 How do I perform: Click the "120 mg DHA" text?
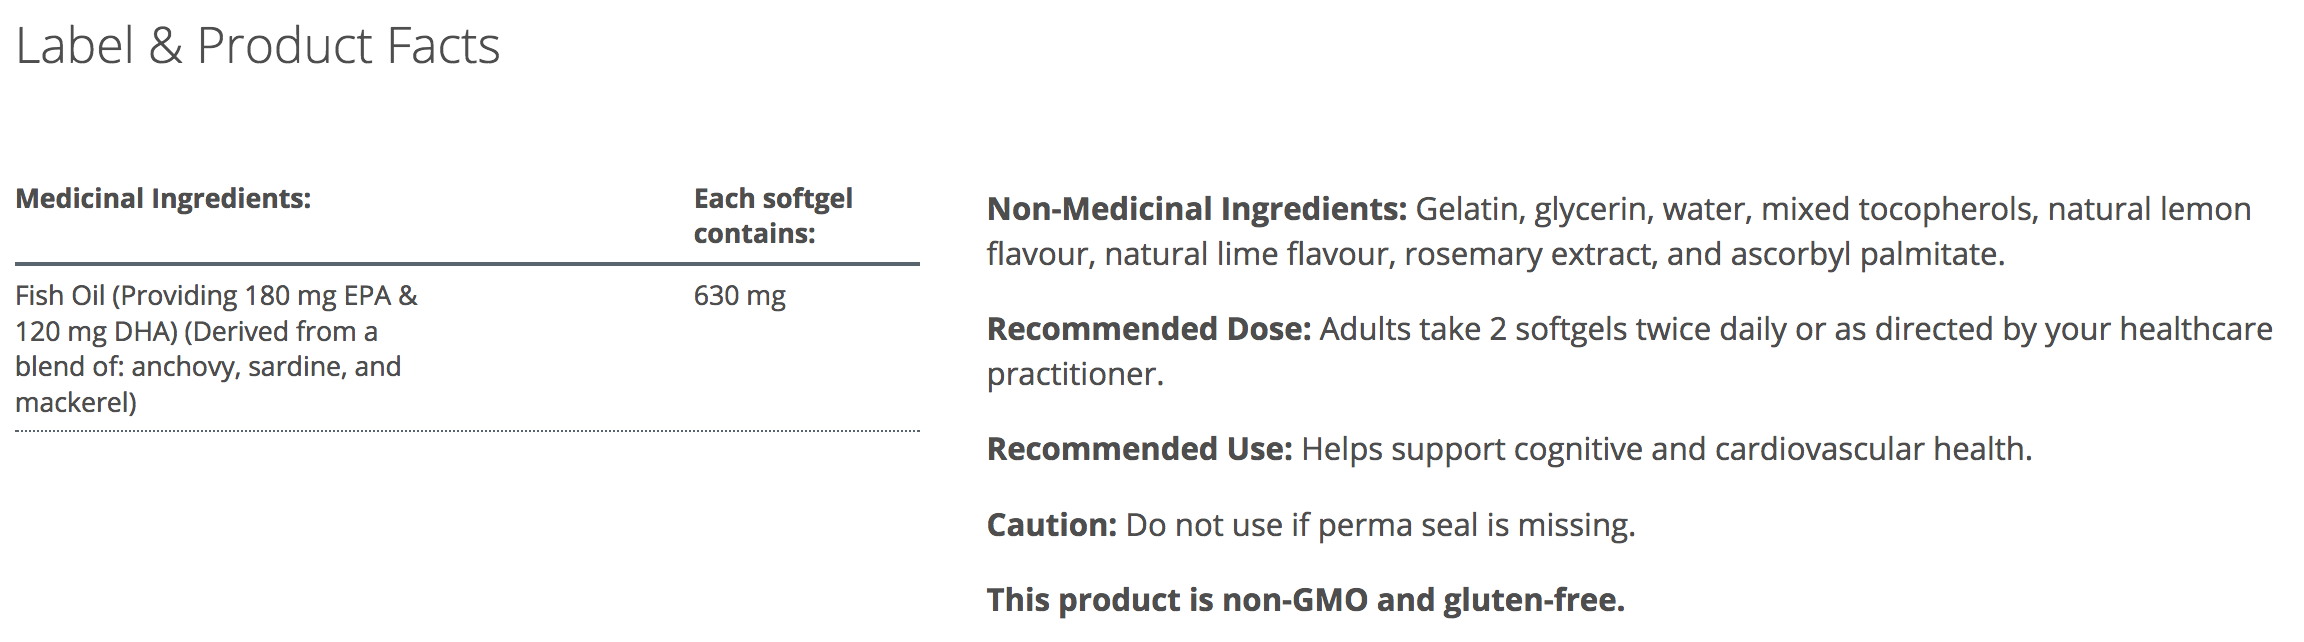pyautogui.click(x=96, y=332)
